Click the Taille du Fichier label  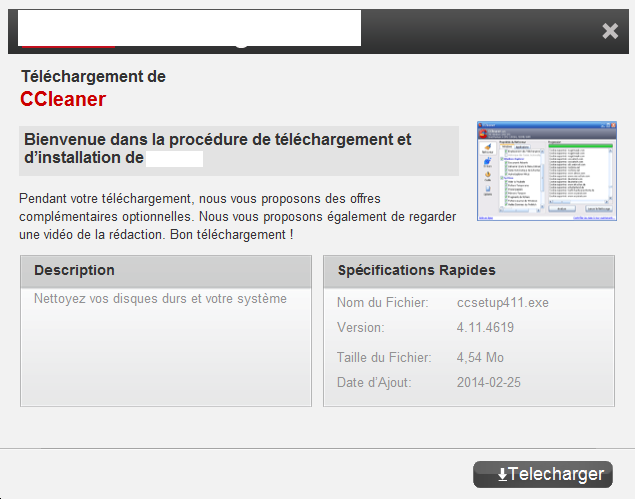click(x=384, y=358)
